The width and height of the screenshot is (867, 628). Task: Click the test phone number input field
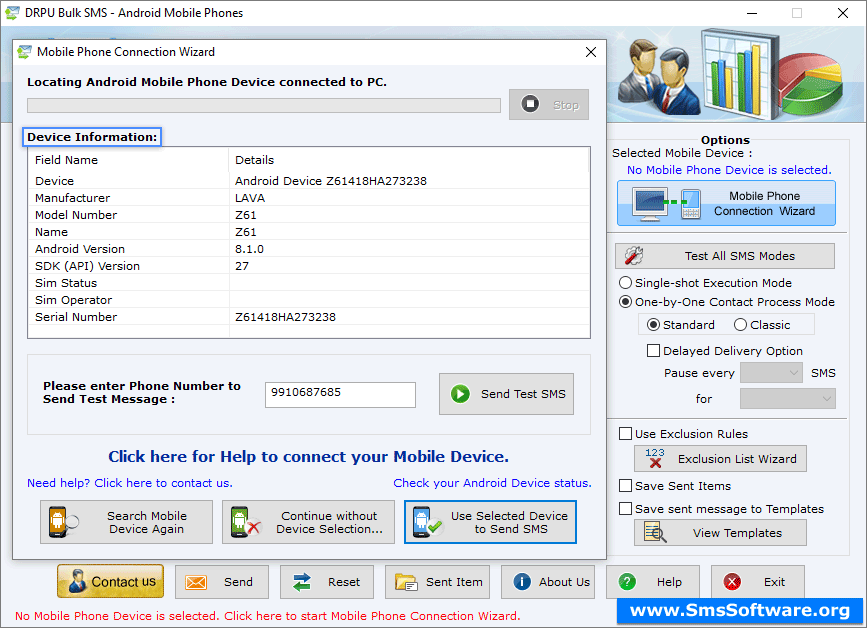(x=340, y=394)
